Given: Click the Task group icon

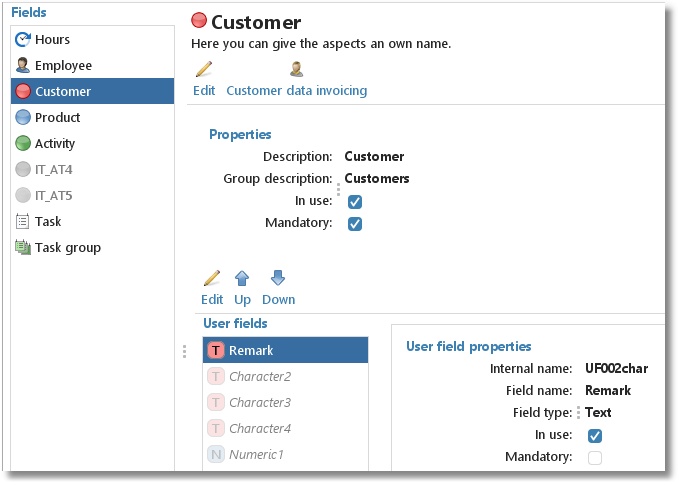Looking at the screenshot, I should pos(23,247).
